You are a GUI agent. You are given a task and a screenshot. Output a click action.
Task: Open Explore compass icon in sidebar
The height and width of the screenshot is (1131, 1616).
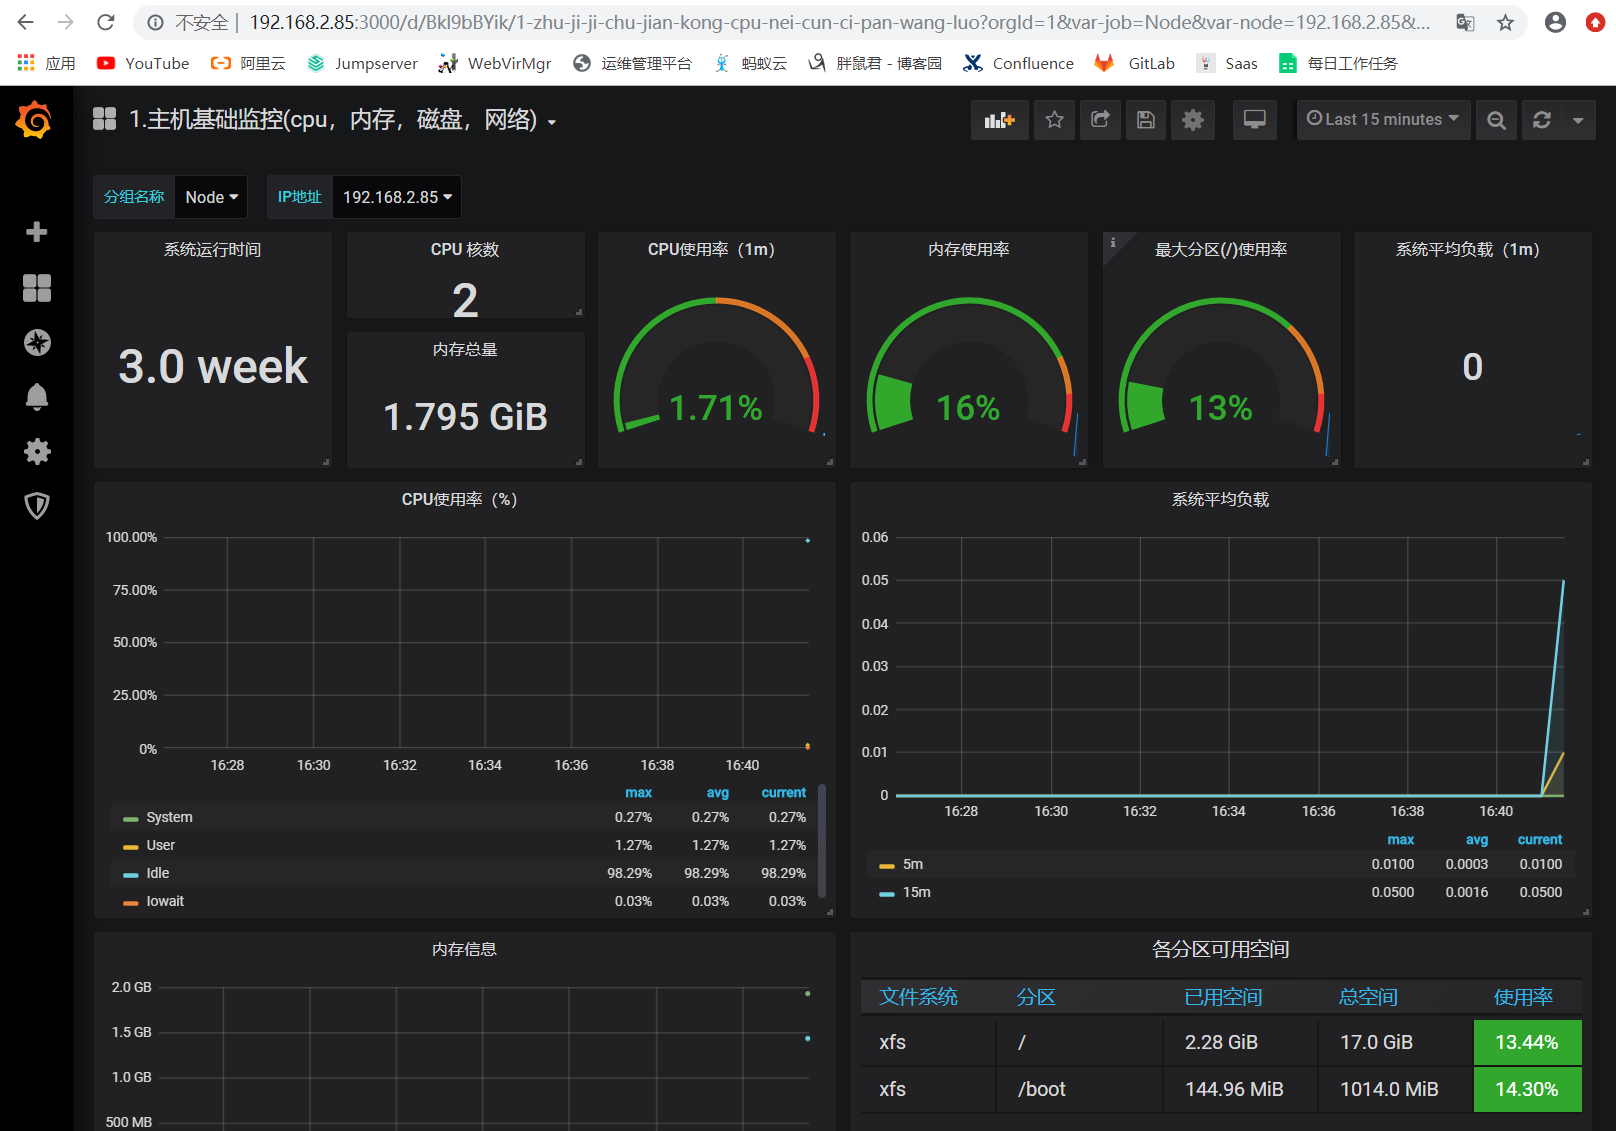[37, 343]
